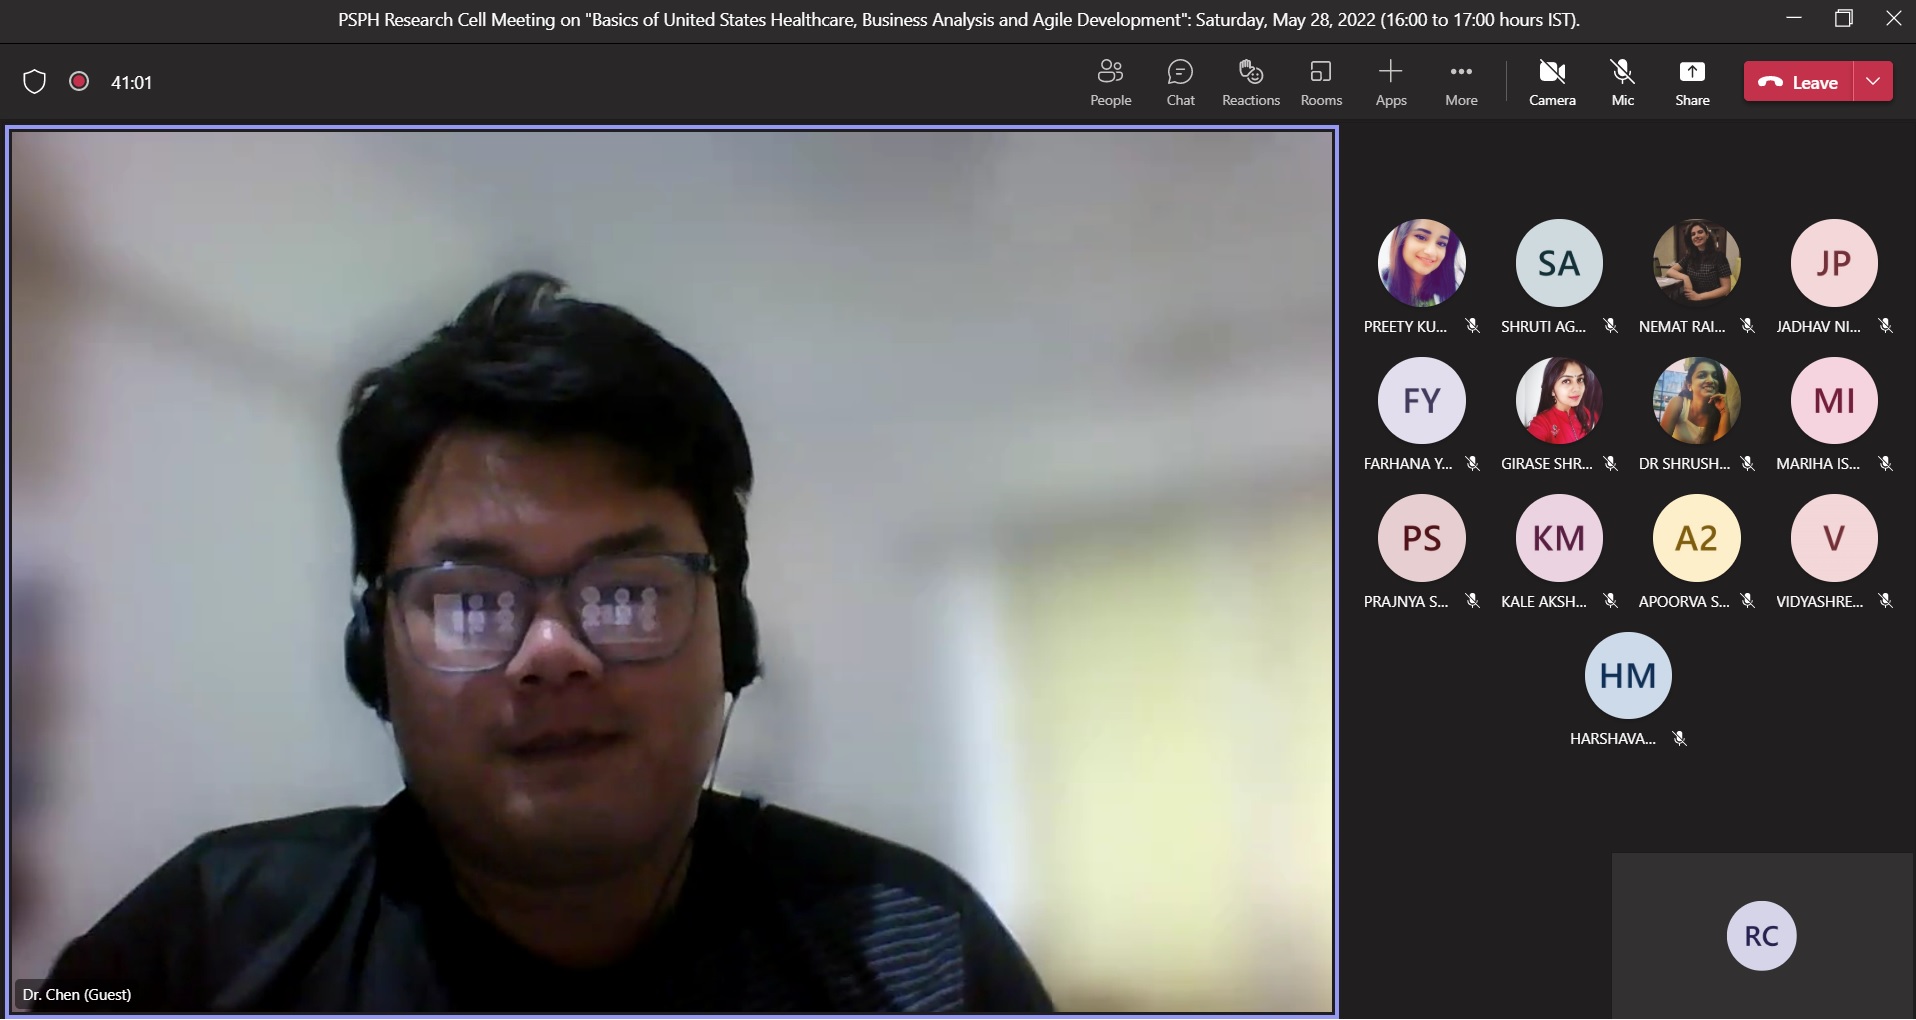This screenshot has width=1916, height=1020.
Task: Select the HM Harshava... participant tile
Action: pos(1627,676)
